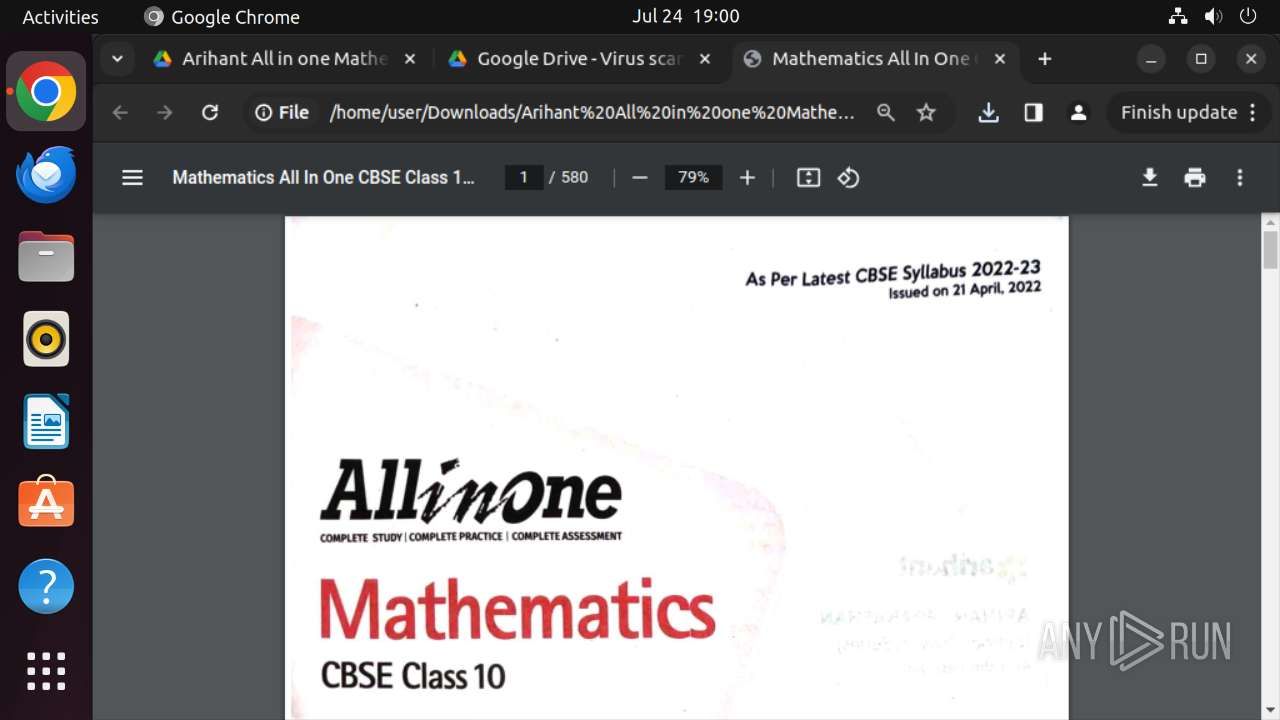Bookmark this tab with star icon
Viewport: 1280px width, 720px height.
[927, 113]
